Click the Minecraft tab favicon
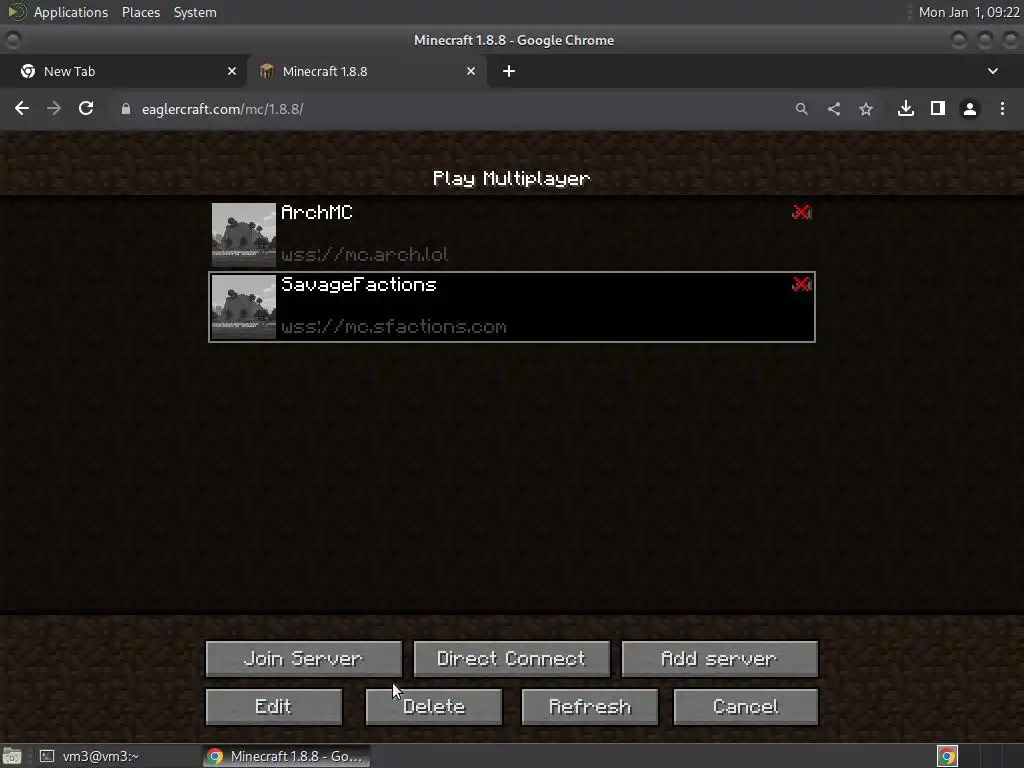The width and height of the screenshot is (1024, 768). (266, 71)
